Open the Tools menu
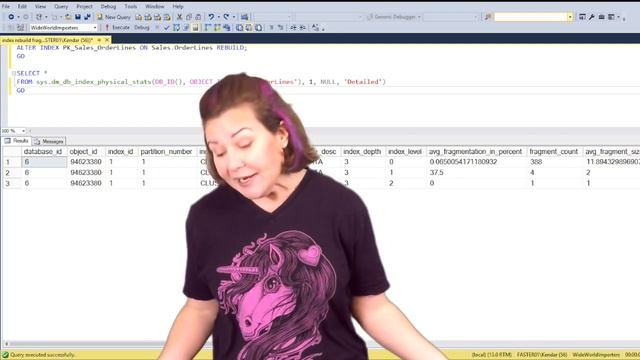This screenshot has height=360, width=640. [x=131, y=7]
